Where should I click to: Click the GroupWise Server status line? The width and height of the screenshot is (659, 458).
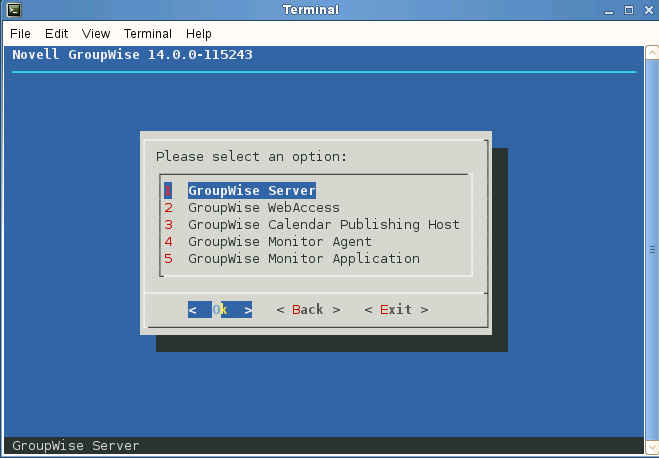pyautogui.click(x=76, y=445)
